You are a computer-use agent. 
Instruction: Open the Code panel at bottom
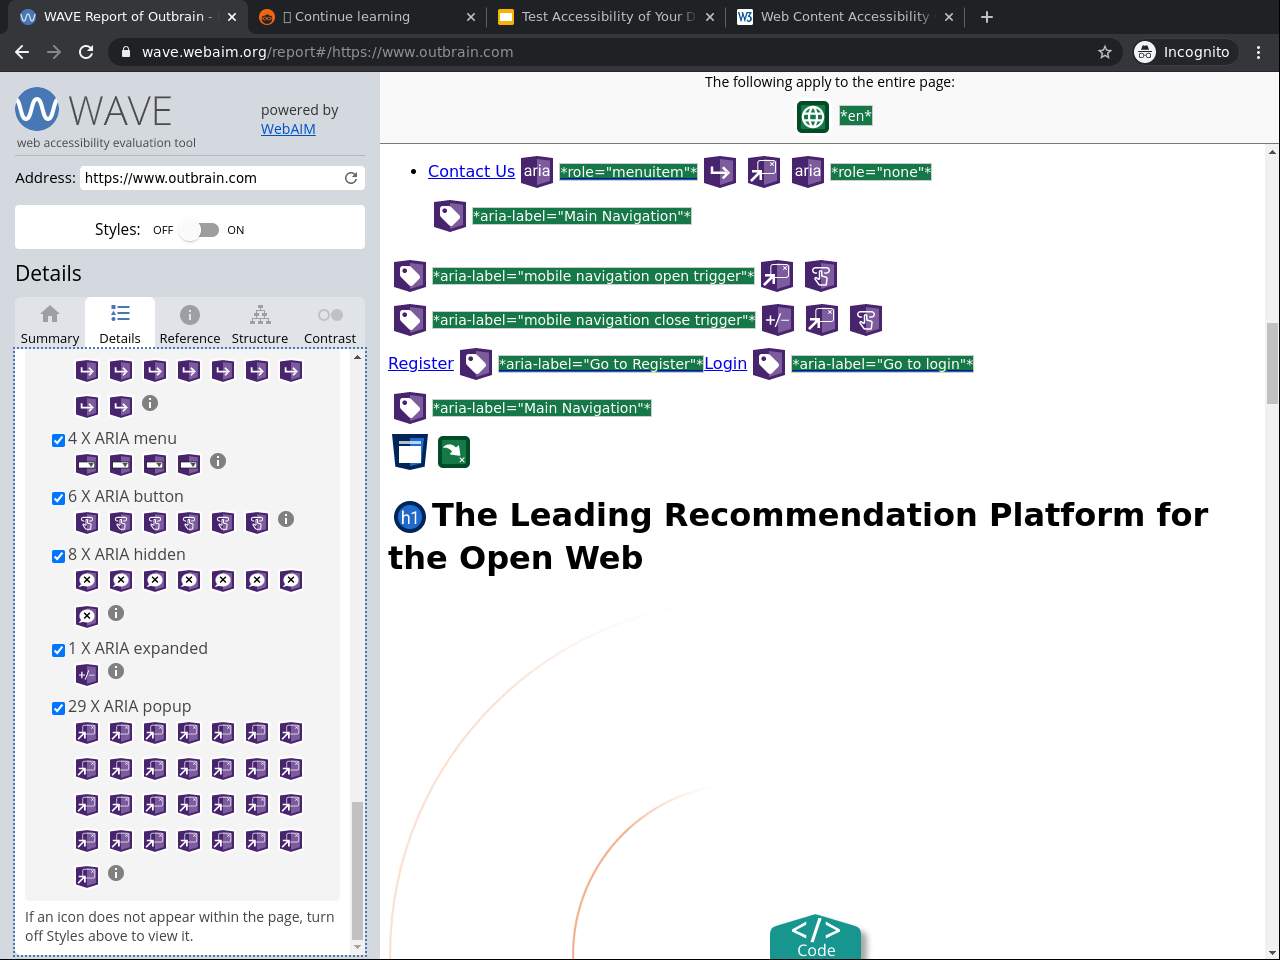click(816, 938)
